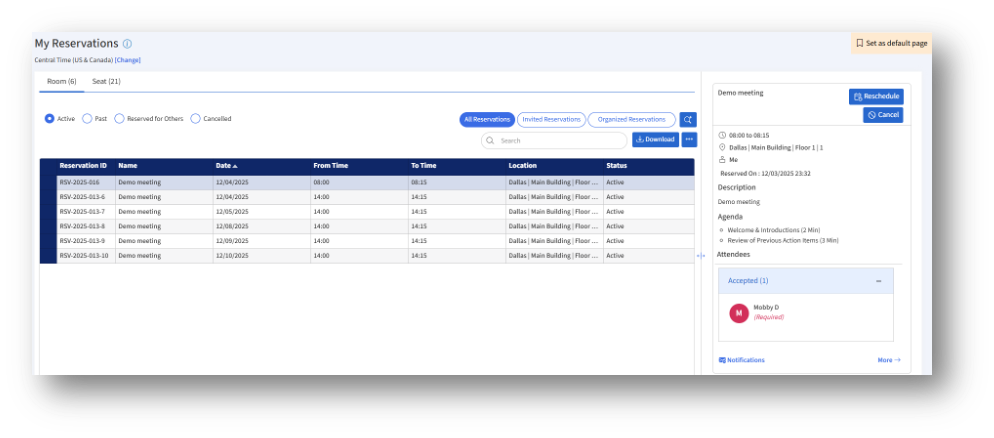Viewport: 994px width, 438px height.
Task: Expand details with the More arrow link
Action: 888,360
